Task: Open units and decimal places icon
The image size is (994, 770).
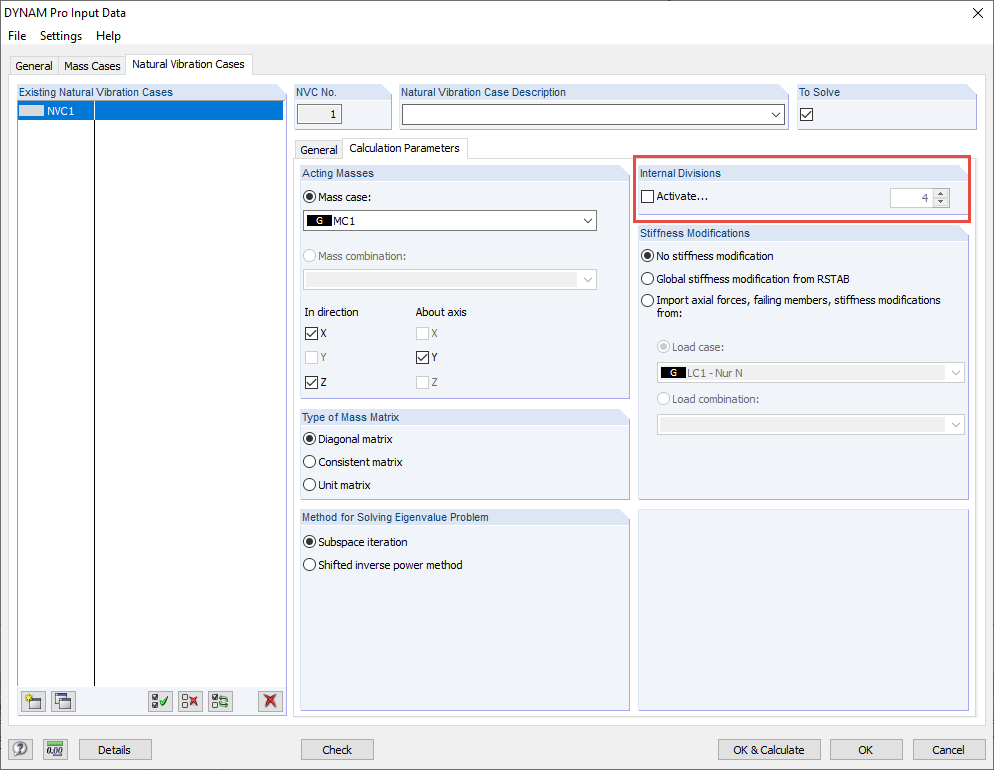Action: pyautogui.click(x=55, y=750)
